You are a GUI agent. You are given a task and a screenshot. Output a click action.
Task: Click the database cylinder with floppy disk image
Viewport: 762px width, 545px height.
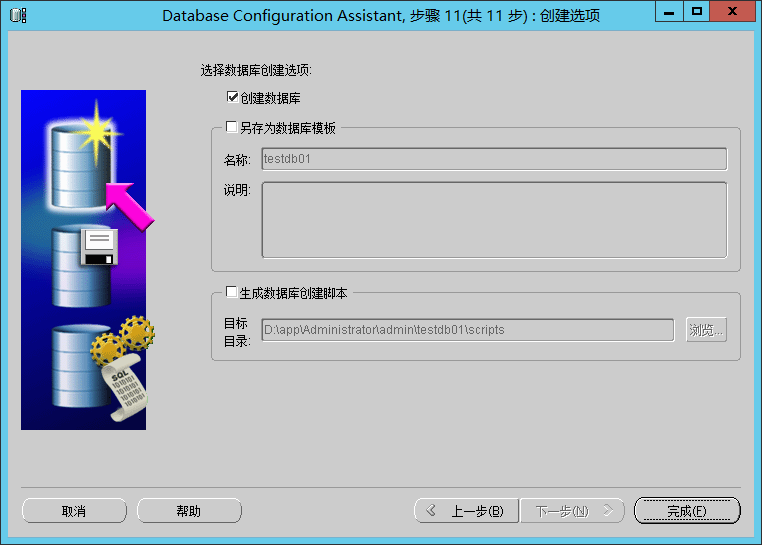click(85, 266)
